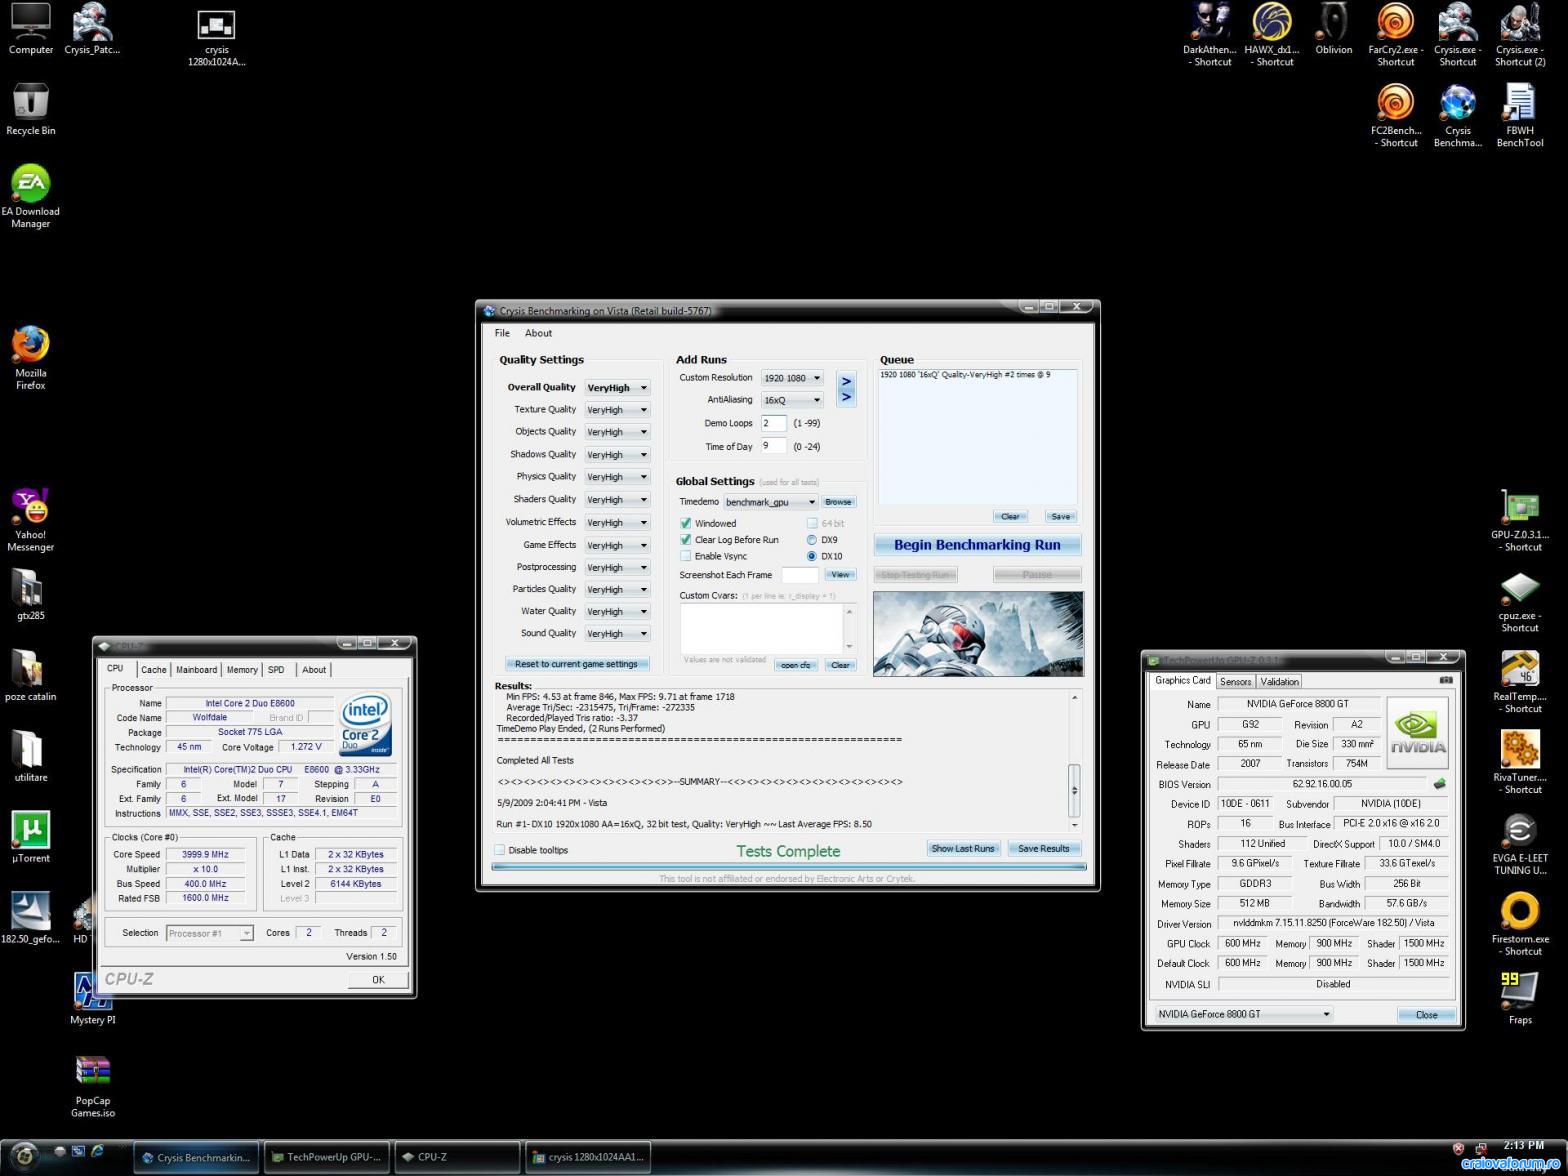Image resolution: width=1568 pixels, height=1176 pixels.
Task: Switch to the Cache tab in CPU-Z
Action: pos(153,670)
